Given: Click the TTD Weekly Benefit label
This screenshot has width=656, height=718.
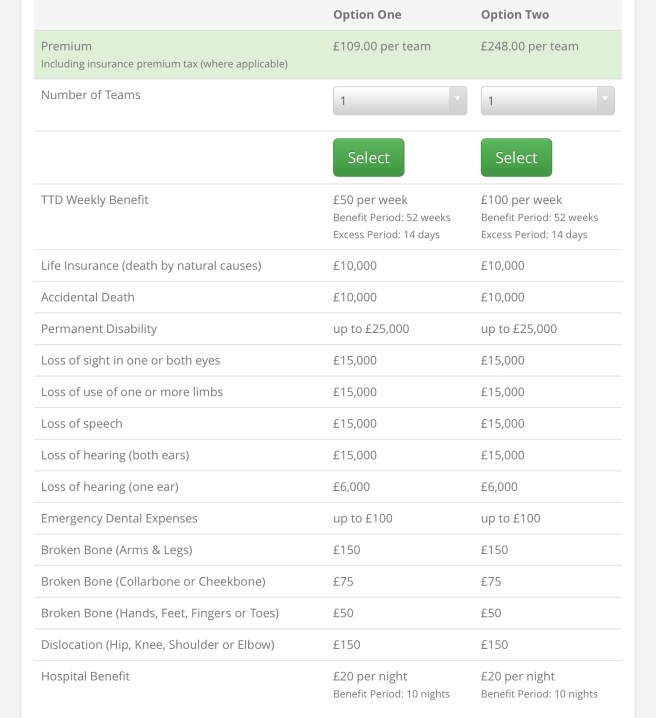Looking at the screenshot, I should (x=94, y=200).
